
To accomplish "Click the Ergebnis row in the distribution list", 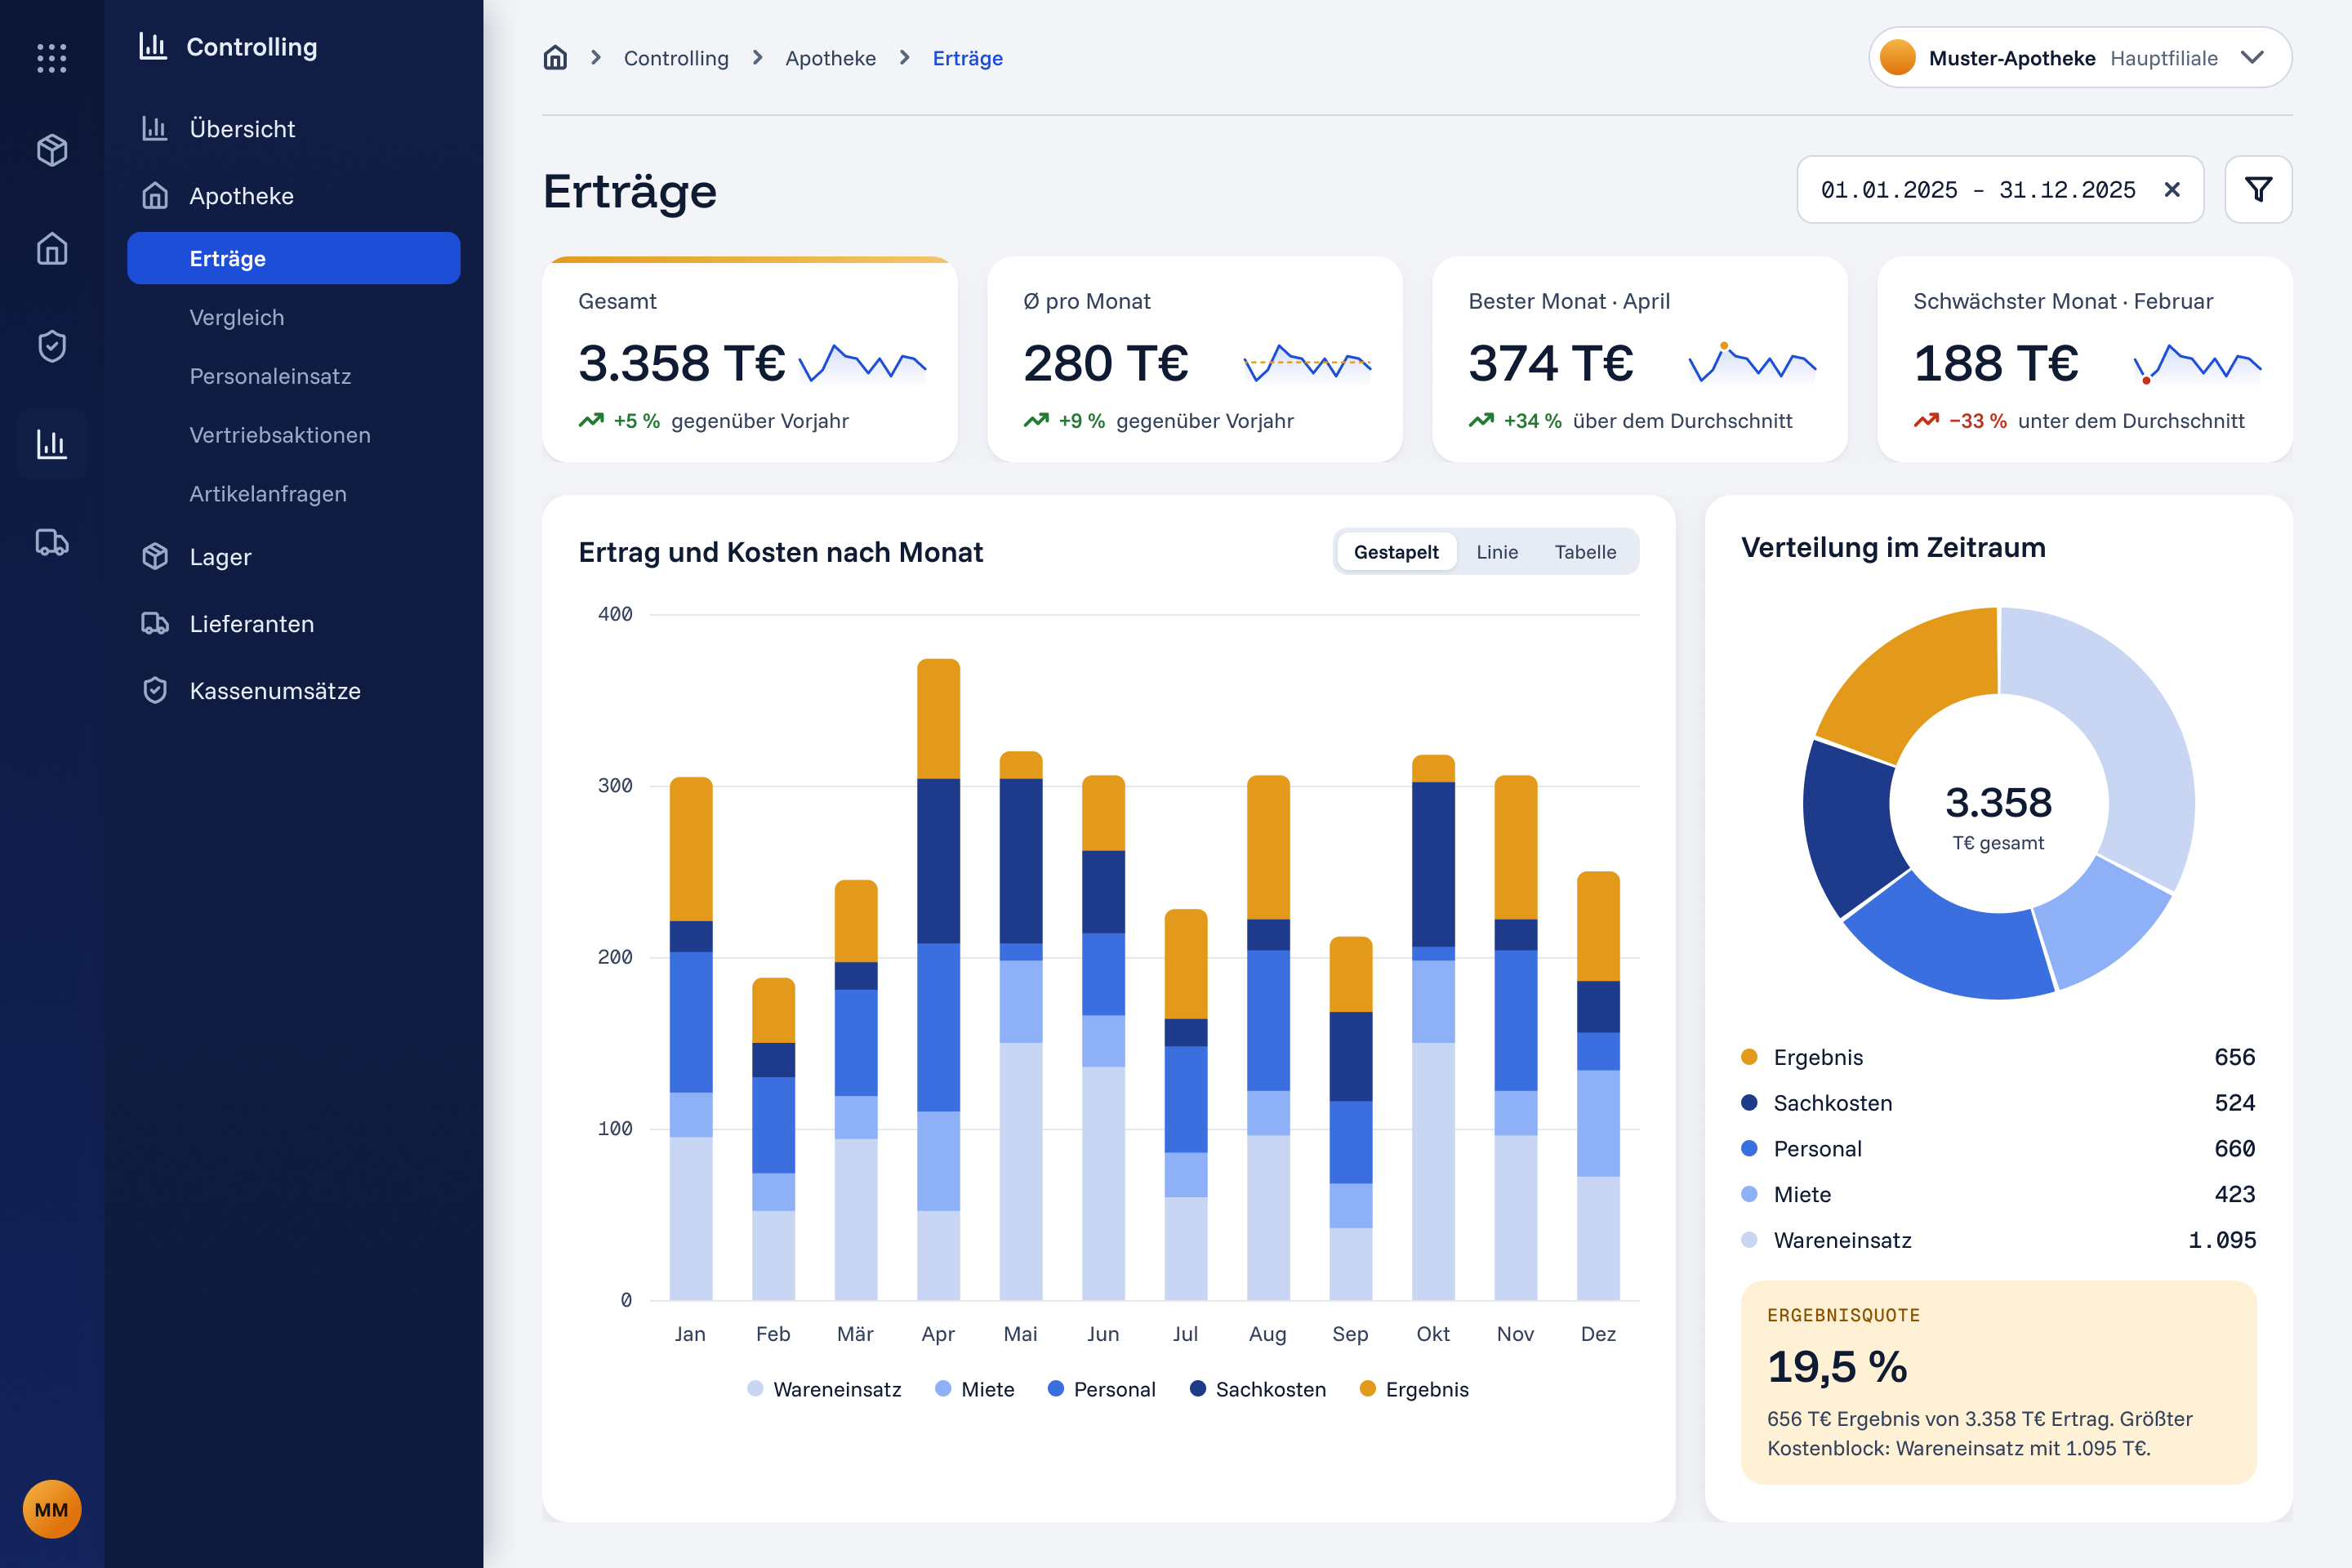I will point(1998,1057).
